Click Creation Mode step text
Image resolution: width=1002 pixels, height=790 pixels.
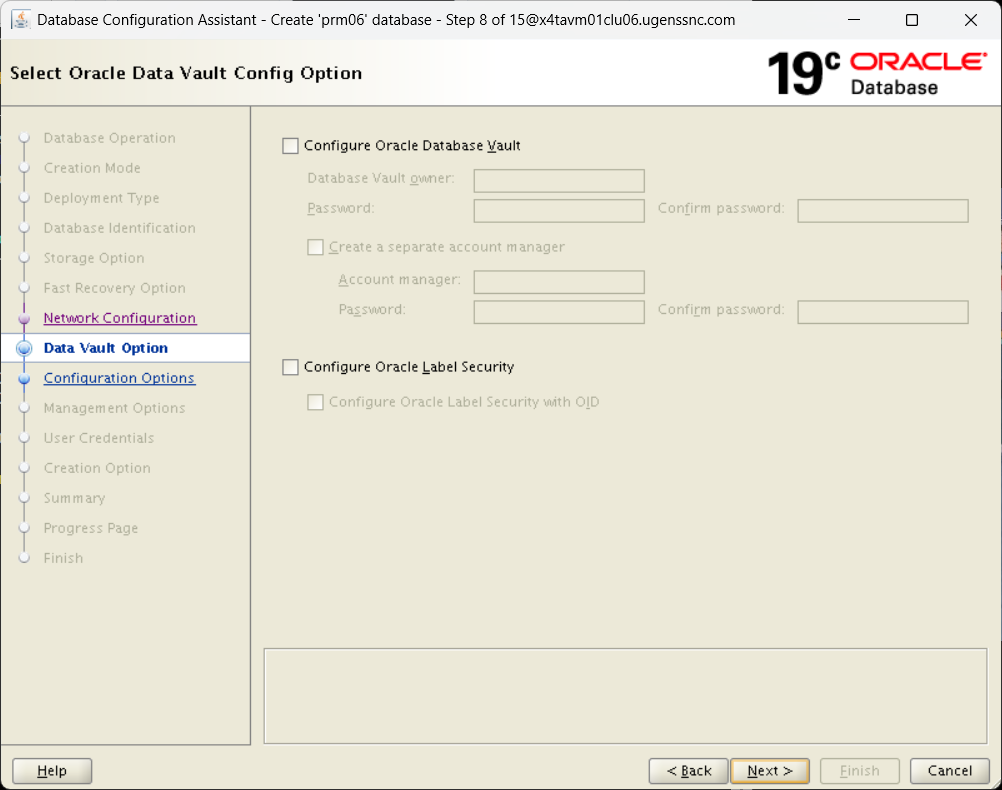click(x=92, y=168)
